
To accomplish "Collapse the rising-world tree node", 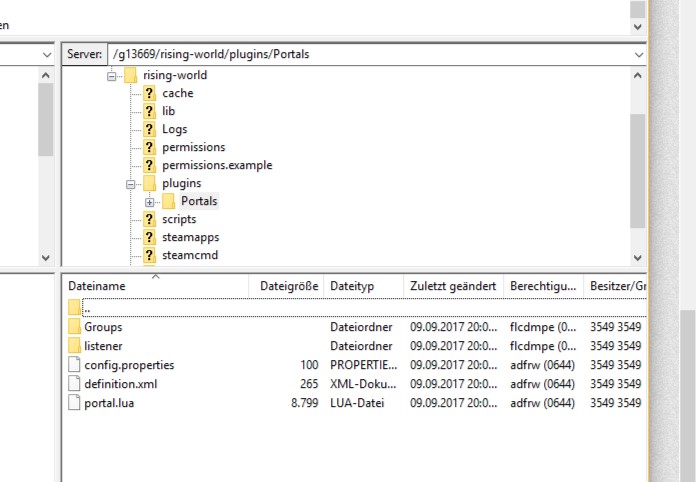I will pyautogui.click(x=112, y=75).
